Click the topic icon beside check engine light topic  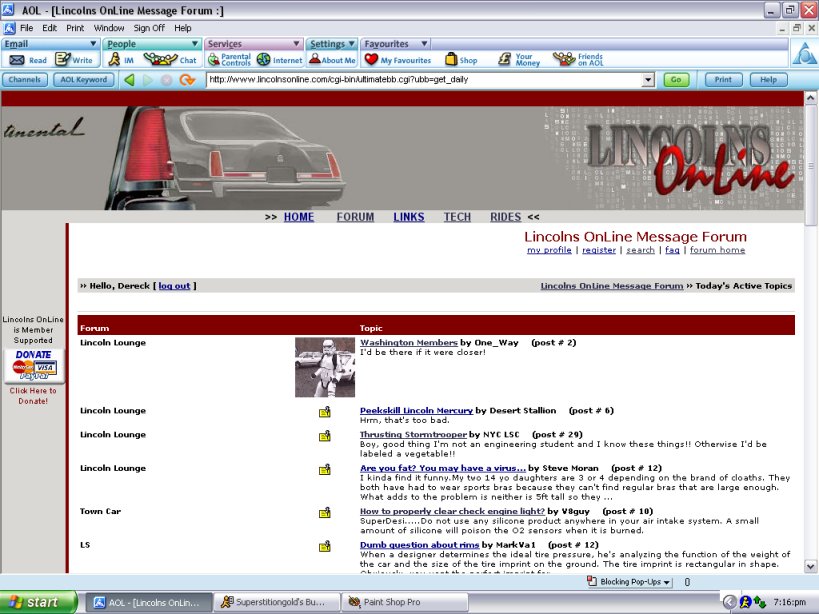(x=325, y=513)
